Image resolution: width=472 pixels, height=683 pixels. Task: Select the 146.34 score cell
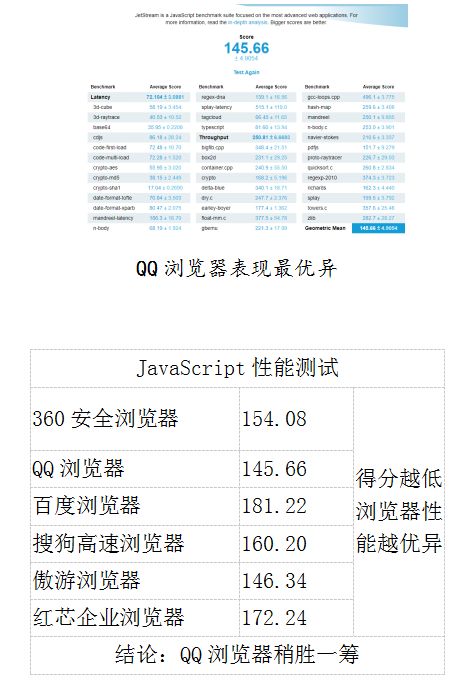[297, 581]
